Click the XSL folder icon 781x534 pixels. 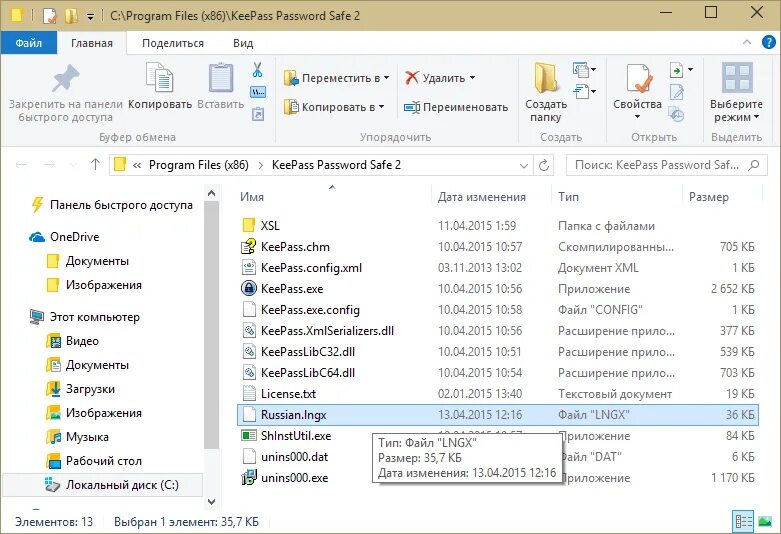click(249, 225)
